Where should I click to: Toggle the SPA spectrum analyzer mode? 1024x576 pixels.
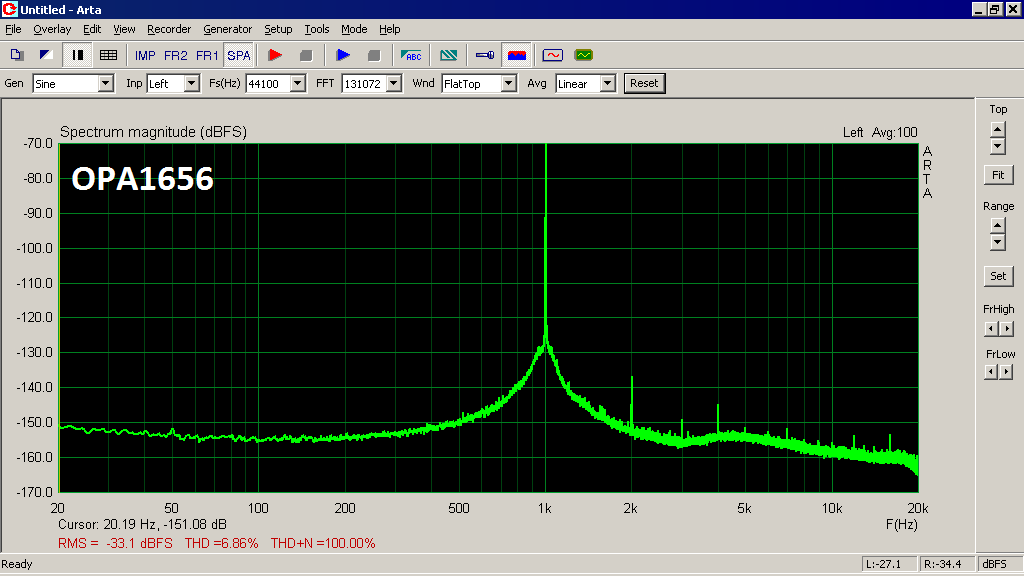[x=238, y=56]
